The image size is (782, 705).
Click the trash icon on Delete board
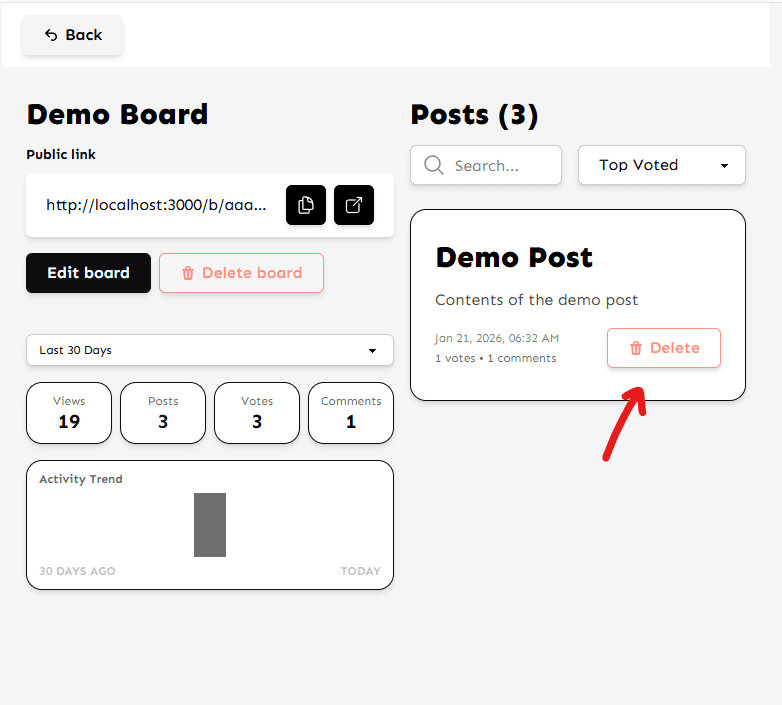[188, 273]
